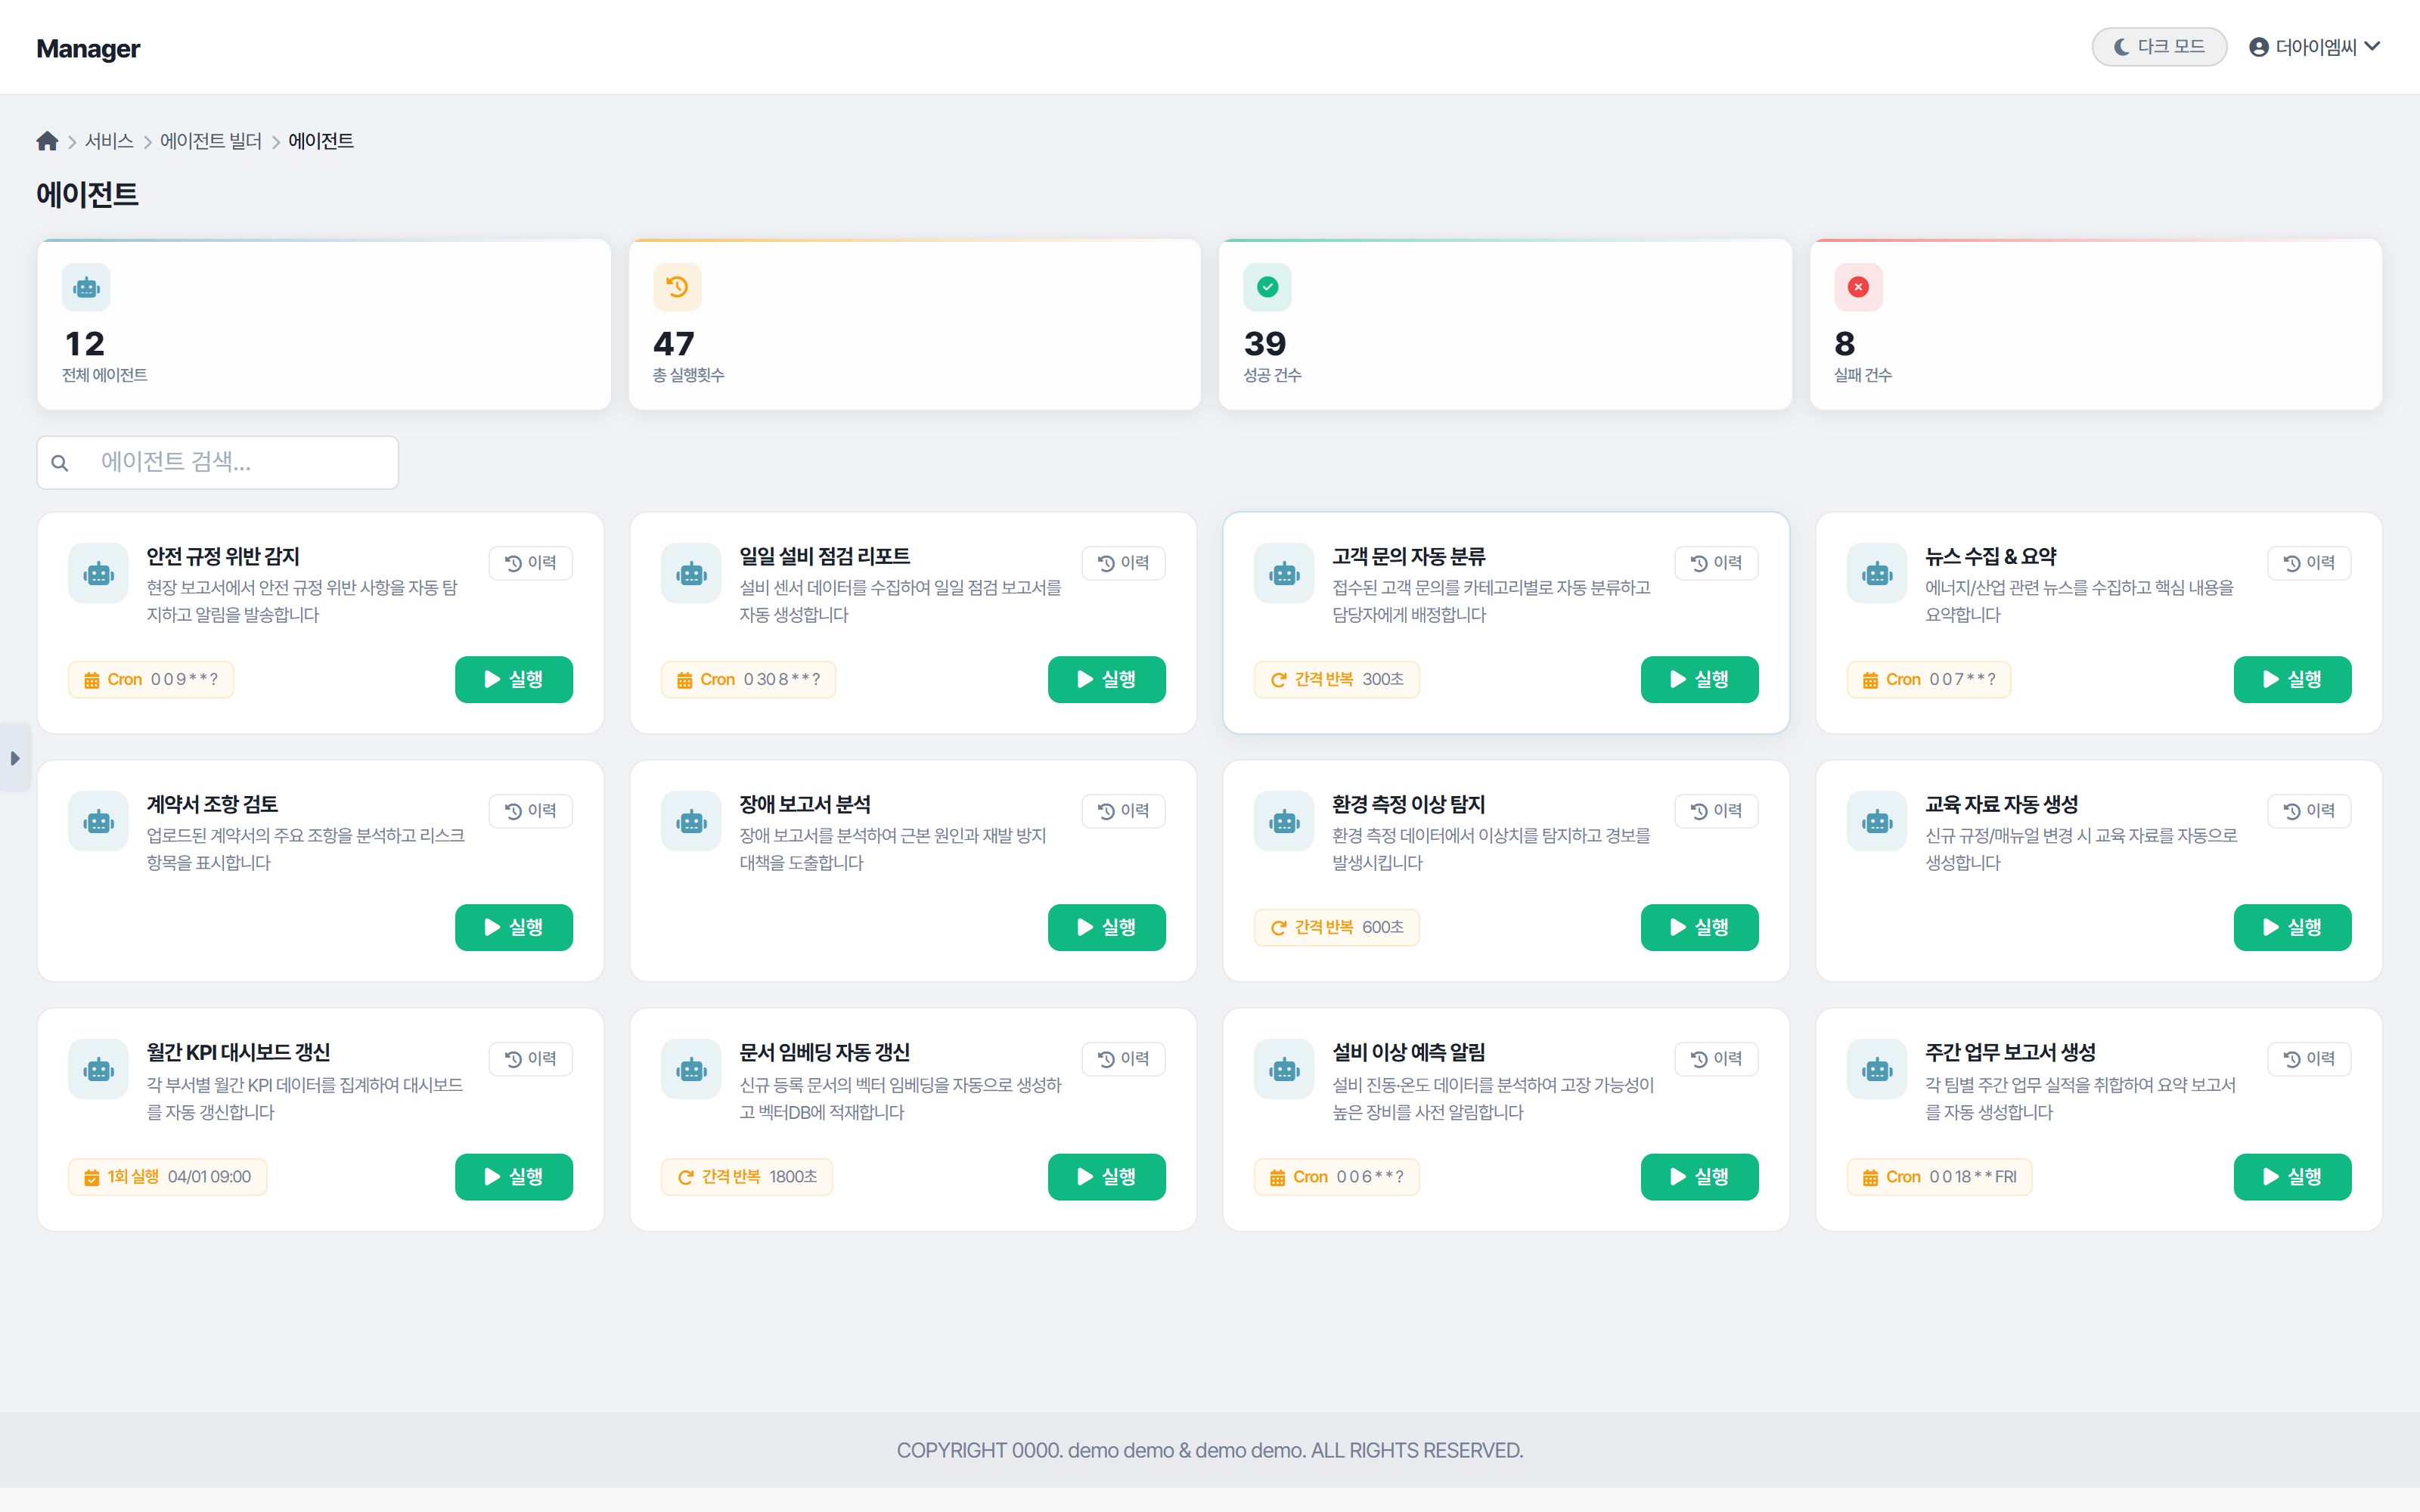View 이력 history for 일일 설비 점검 리포트

pyautogui.click(x=1123, y=563)
